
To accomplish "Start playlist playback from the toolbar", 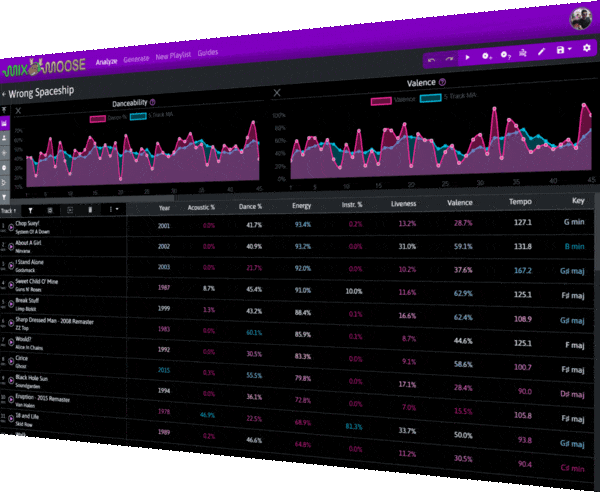I will coord(467,57).
